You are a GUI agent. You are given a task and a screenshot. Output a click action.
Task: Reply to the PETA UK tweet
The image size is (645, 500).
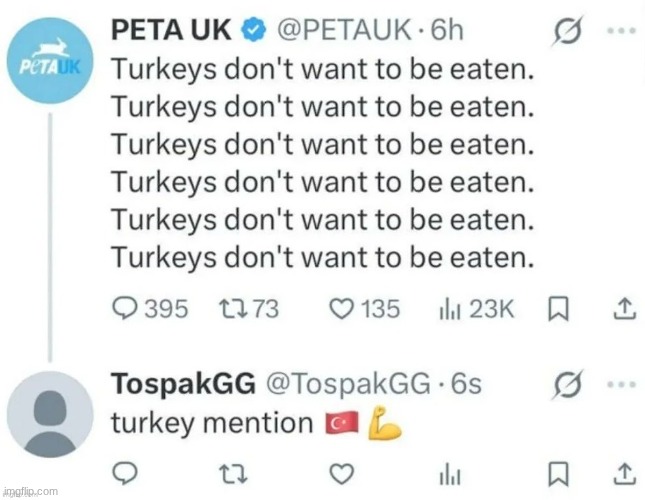tap(124, 310)
